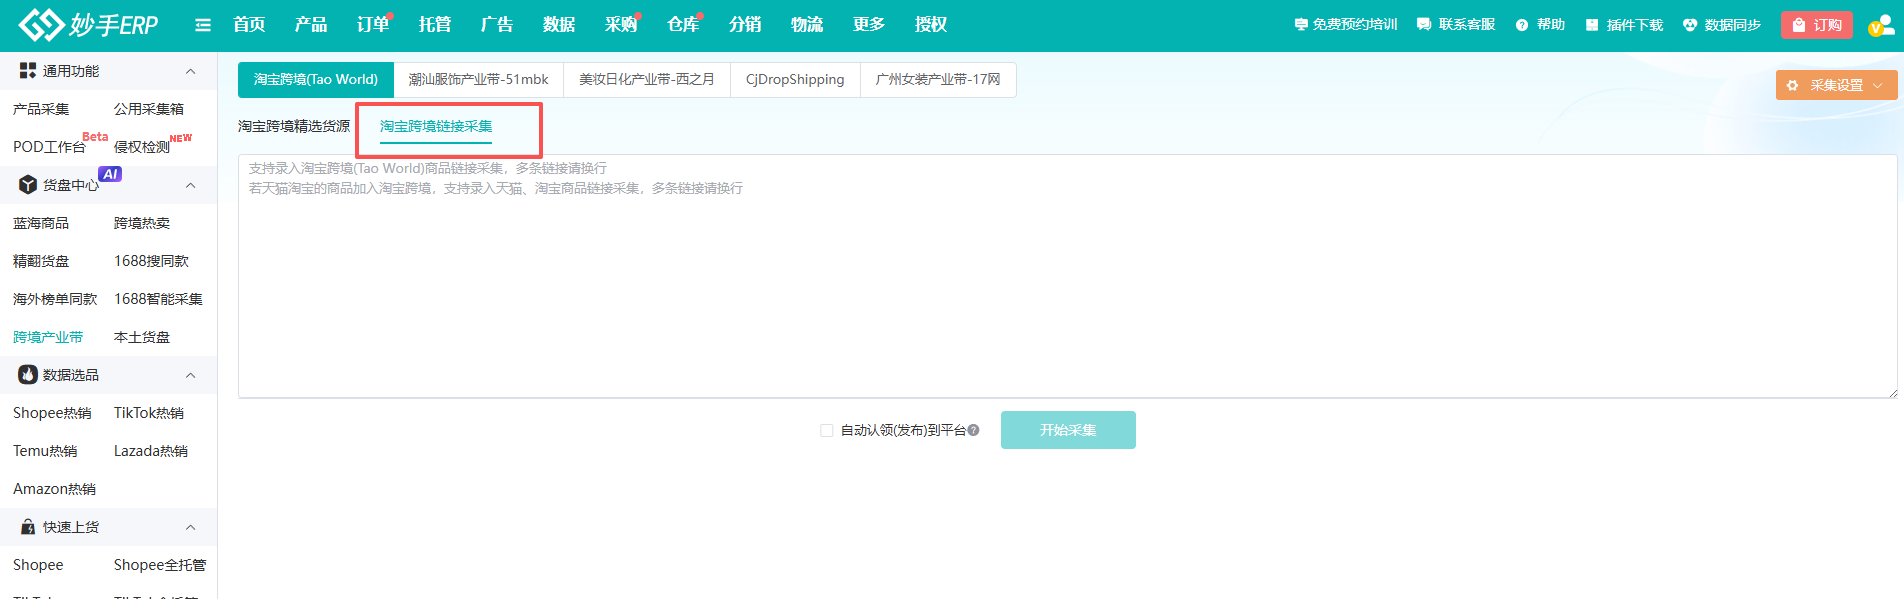Collapse the 通用功能 section
Viewport: 1904px width, 599px height.
tap(190, 71)
